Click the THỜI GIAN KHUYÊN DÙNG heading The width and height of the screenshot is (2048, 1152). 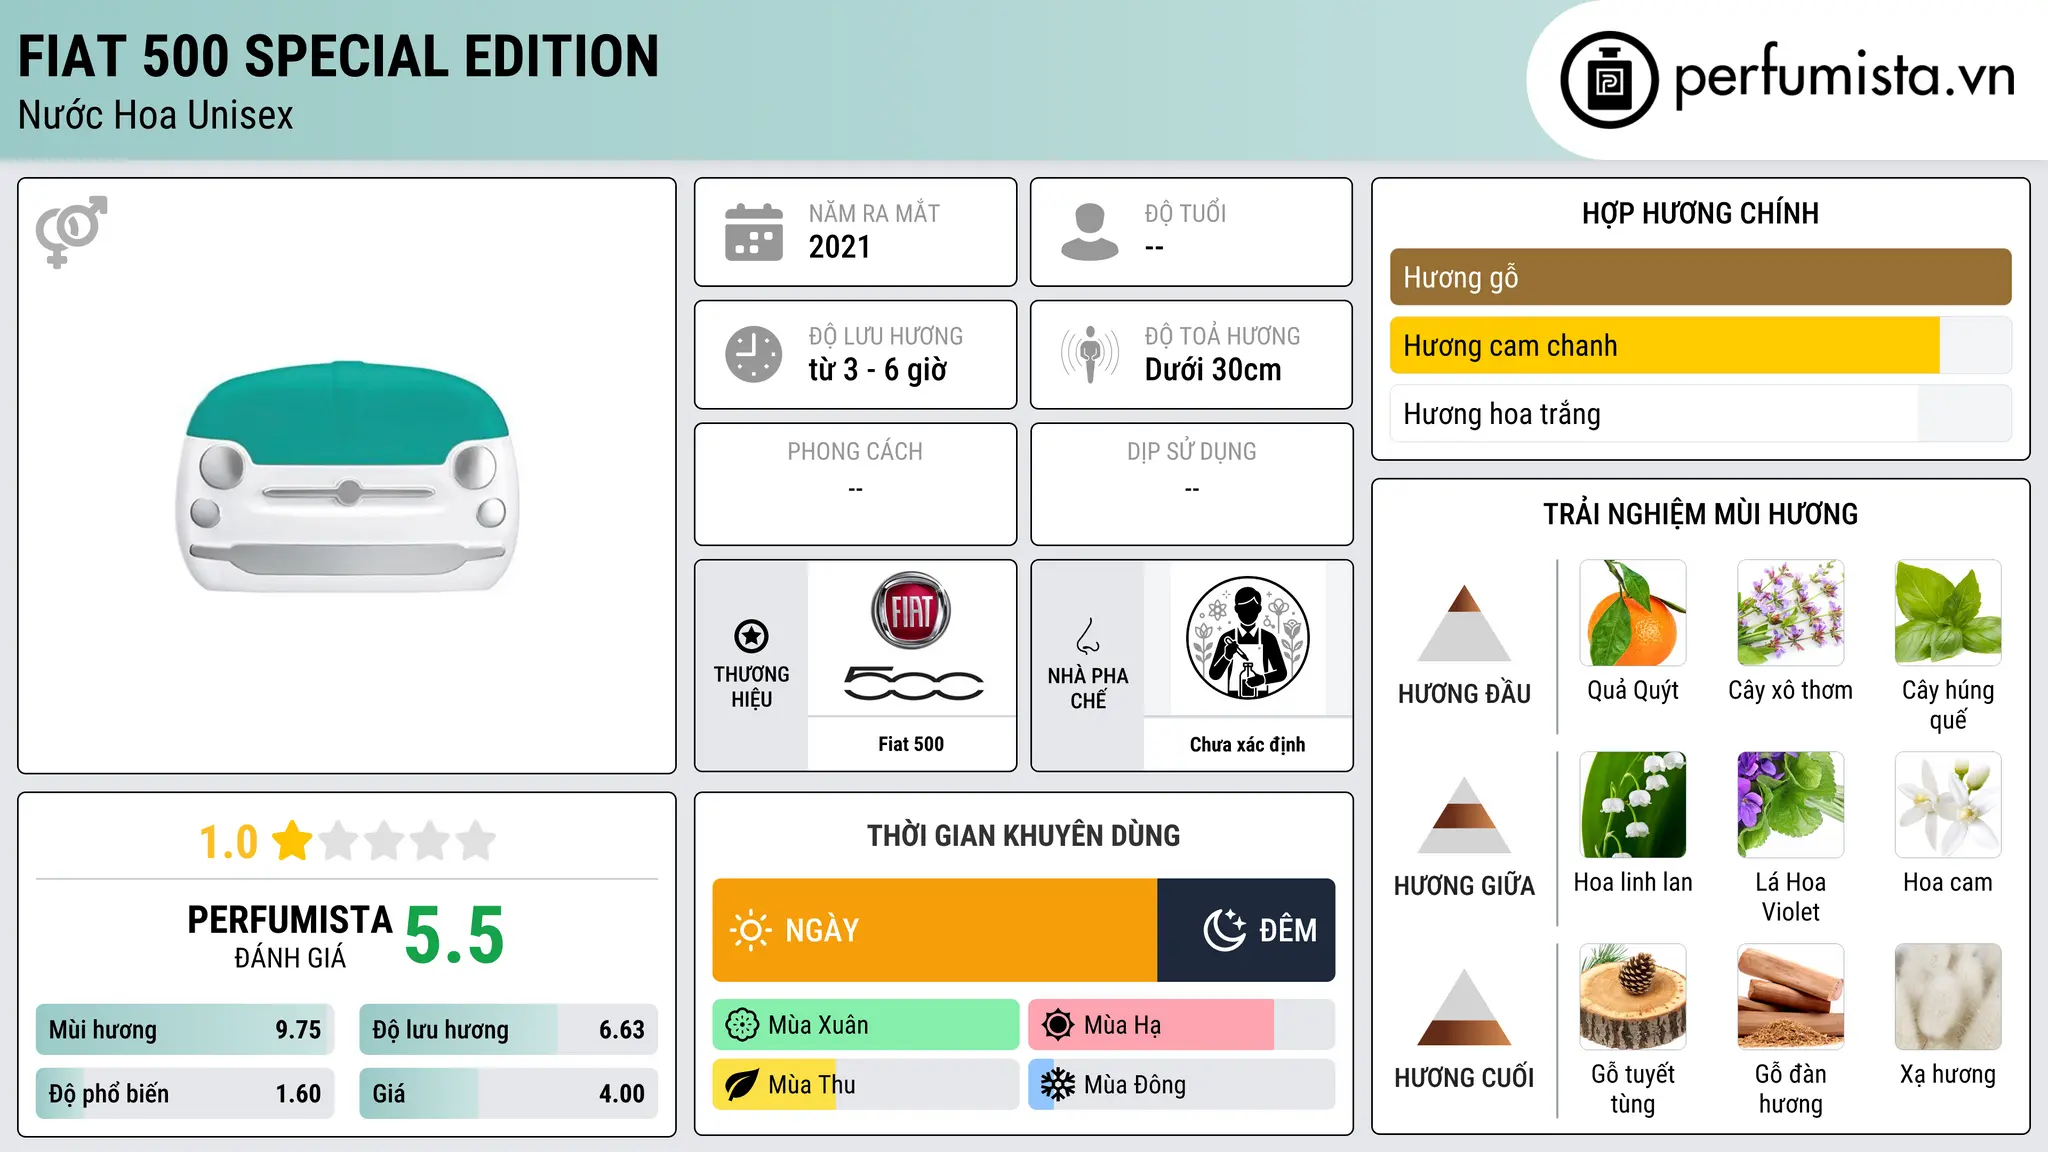[1024, 836]
